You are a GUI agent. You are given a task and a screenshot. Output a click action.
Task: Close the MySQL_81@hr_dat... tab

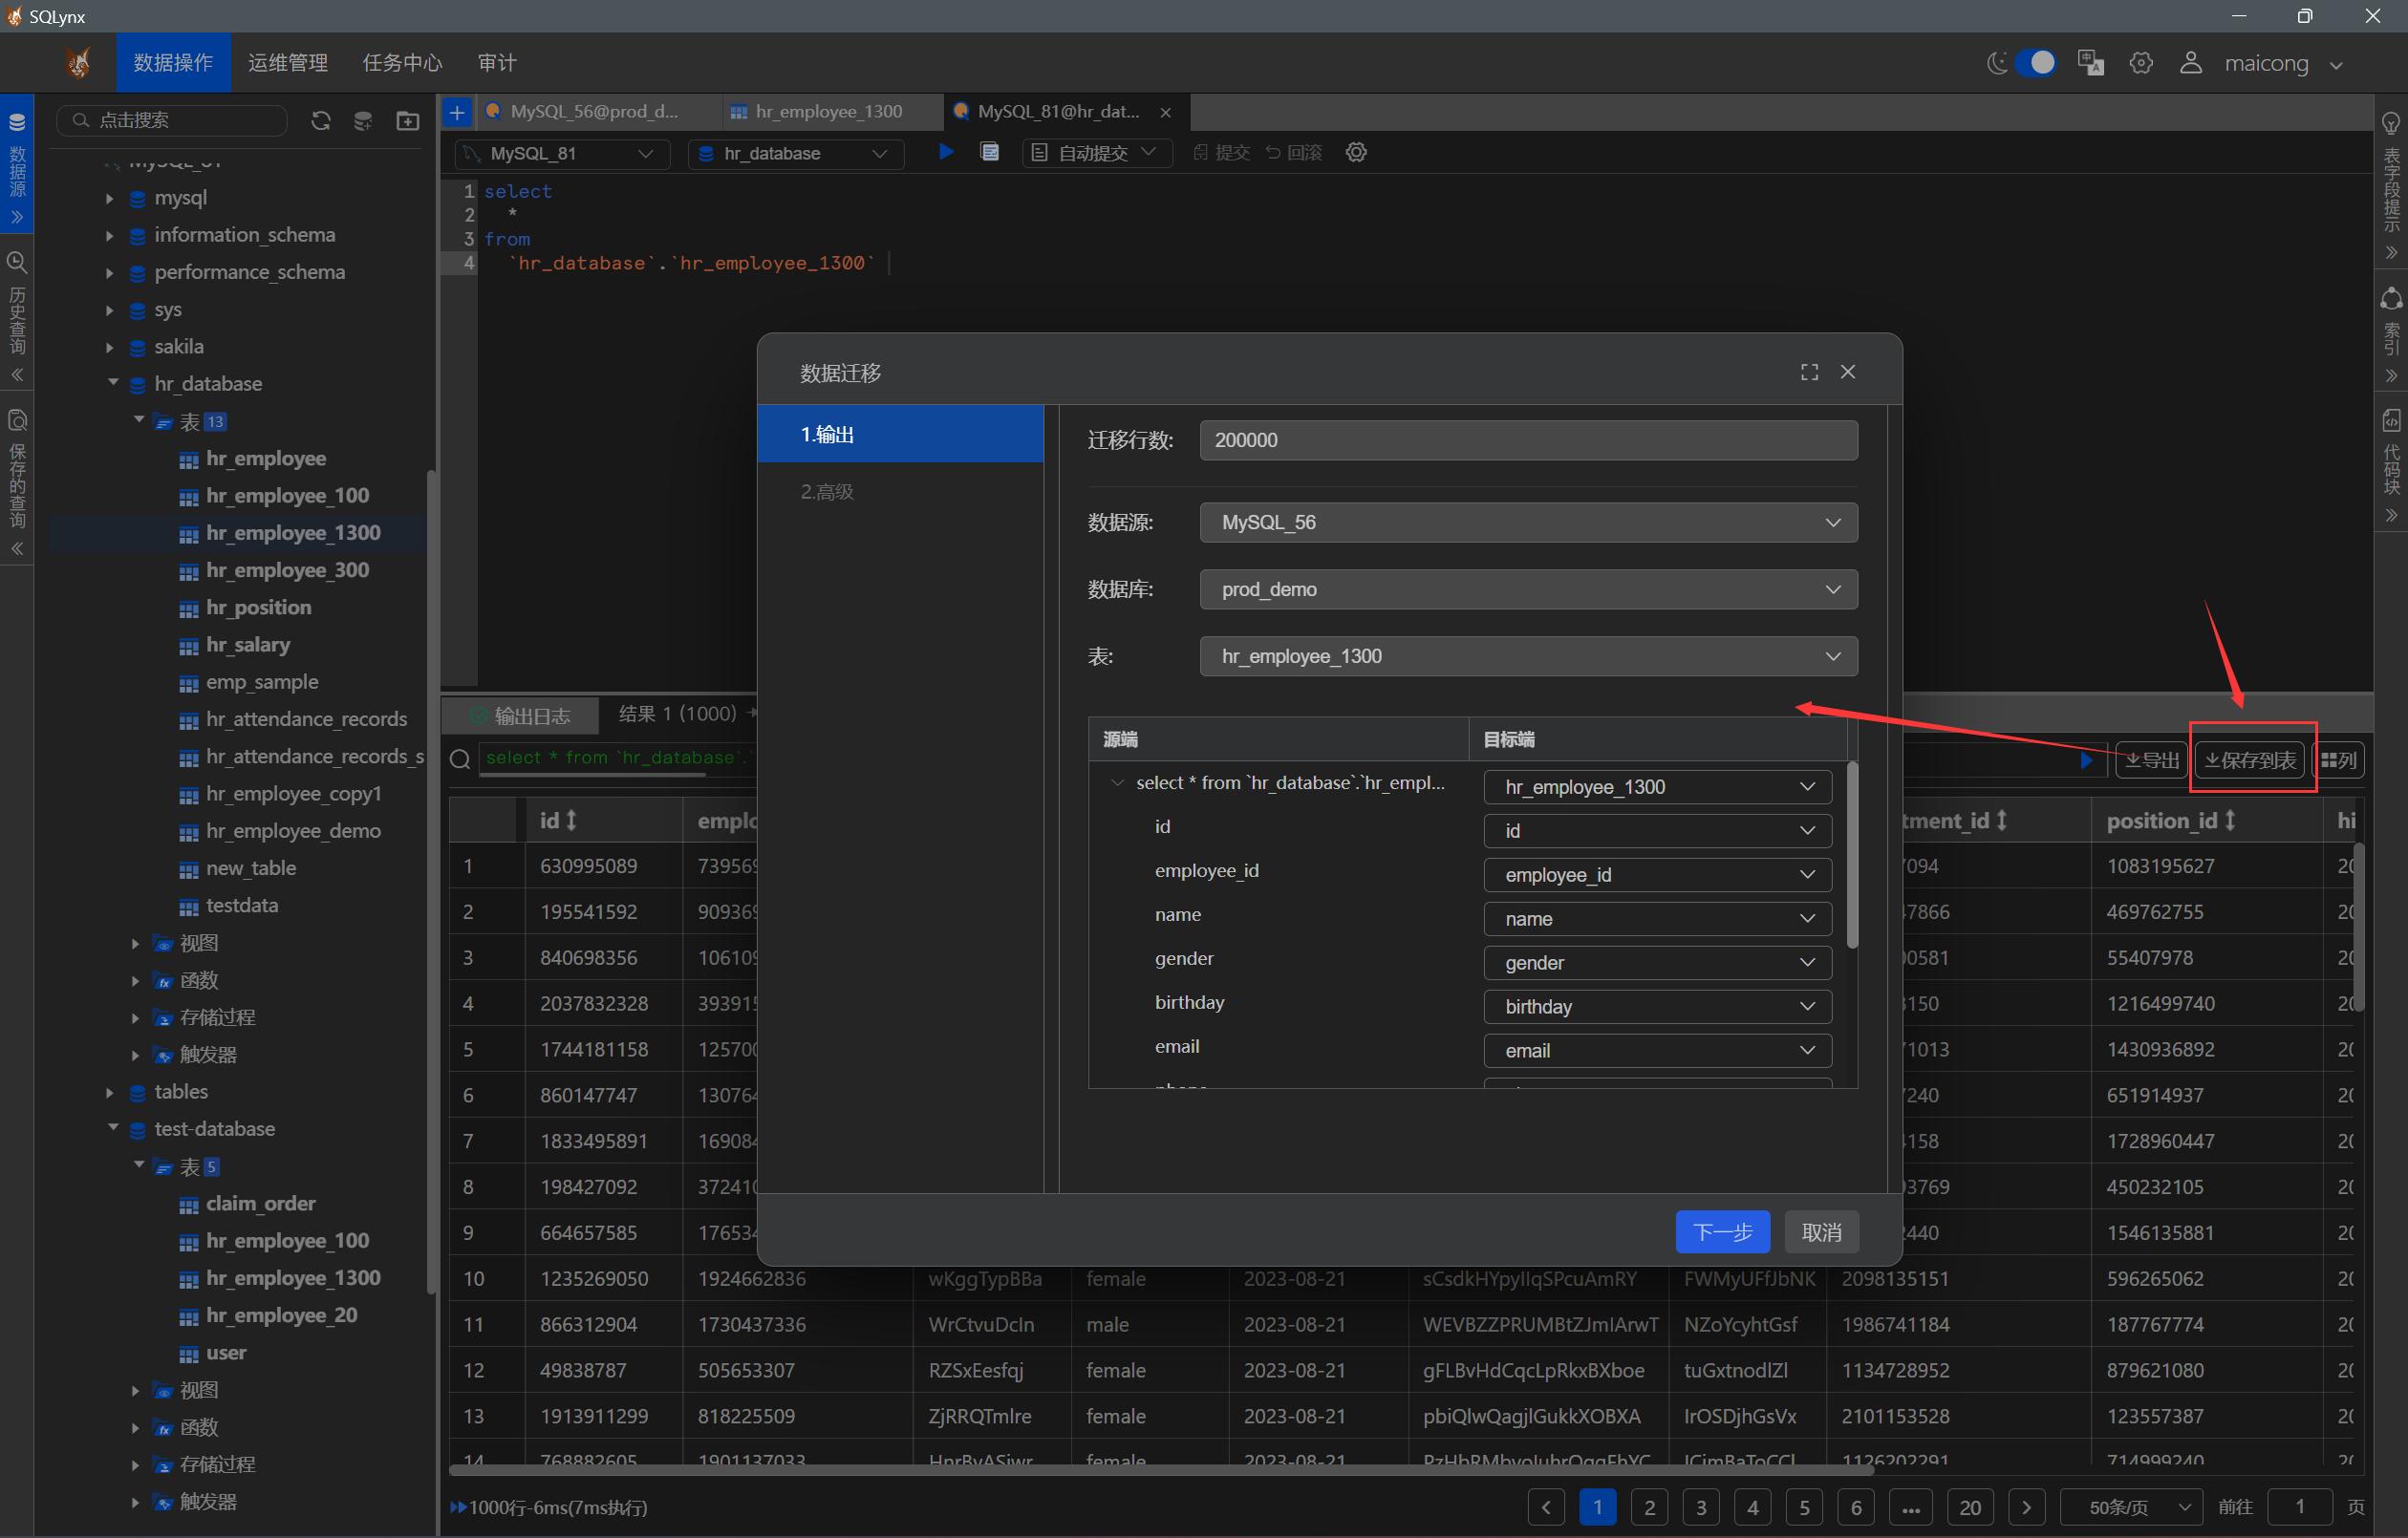(1165, 113)
